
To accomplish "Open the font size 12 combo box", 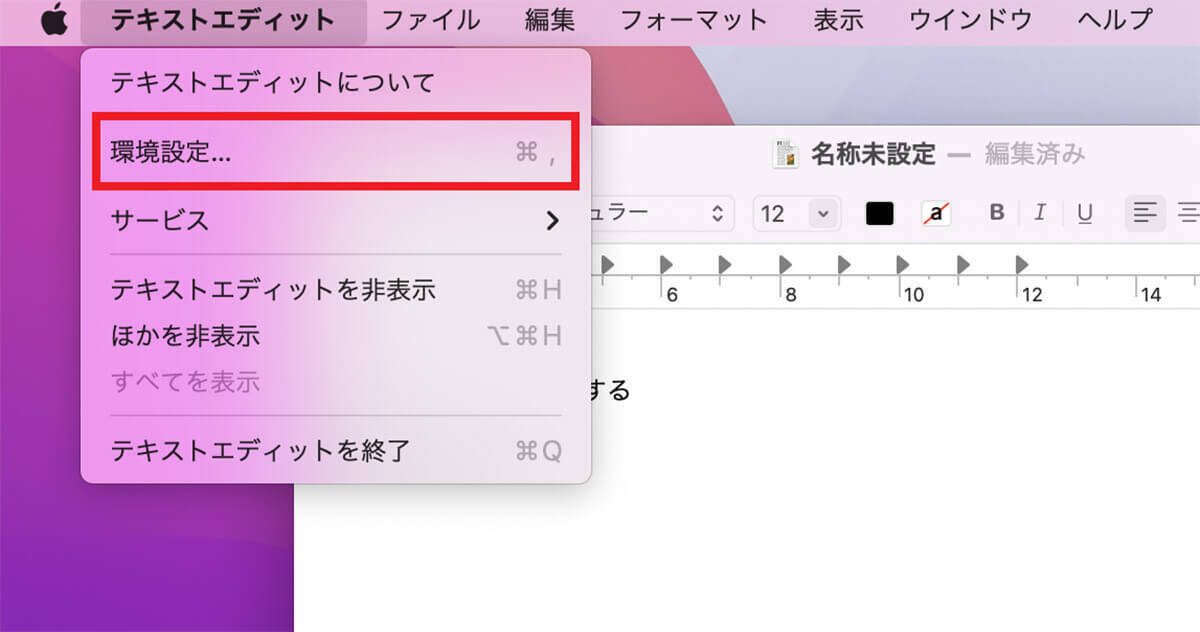I will click(796, 213).
